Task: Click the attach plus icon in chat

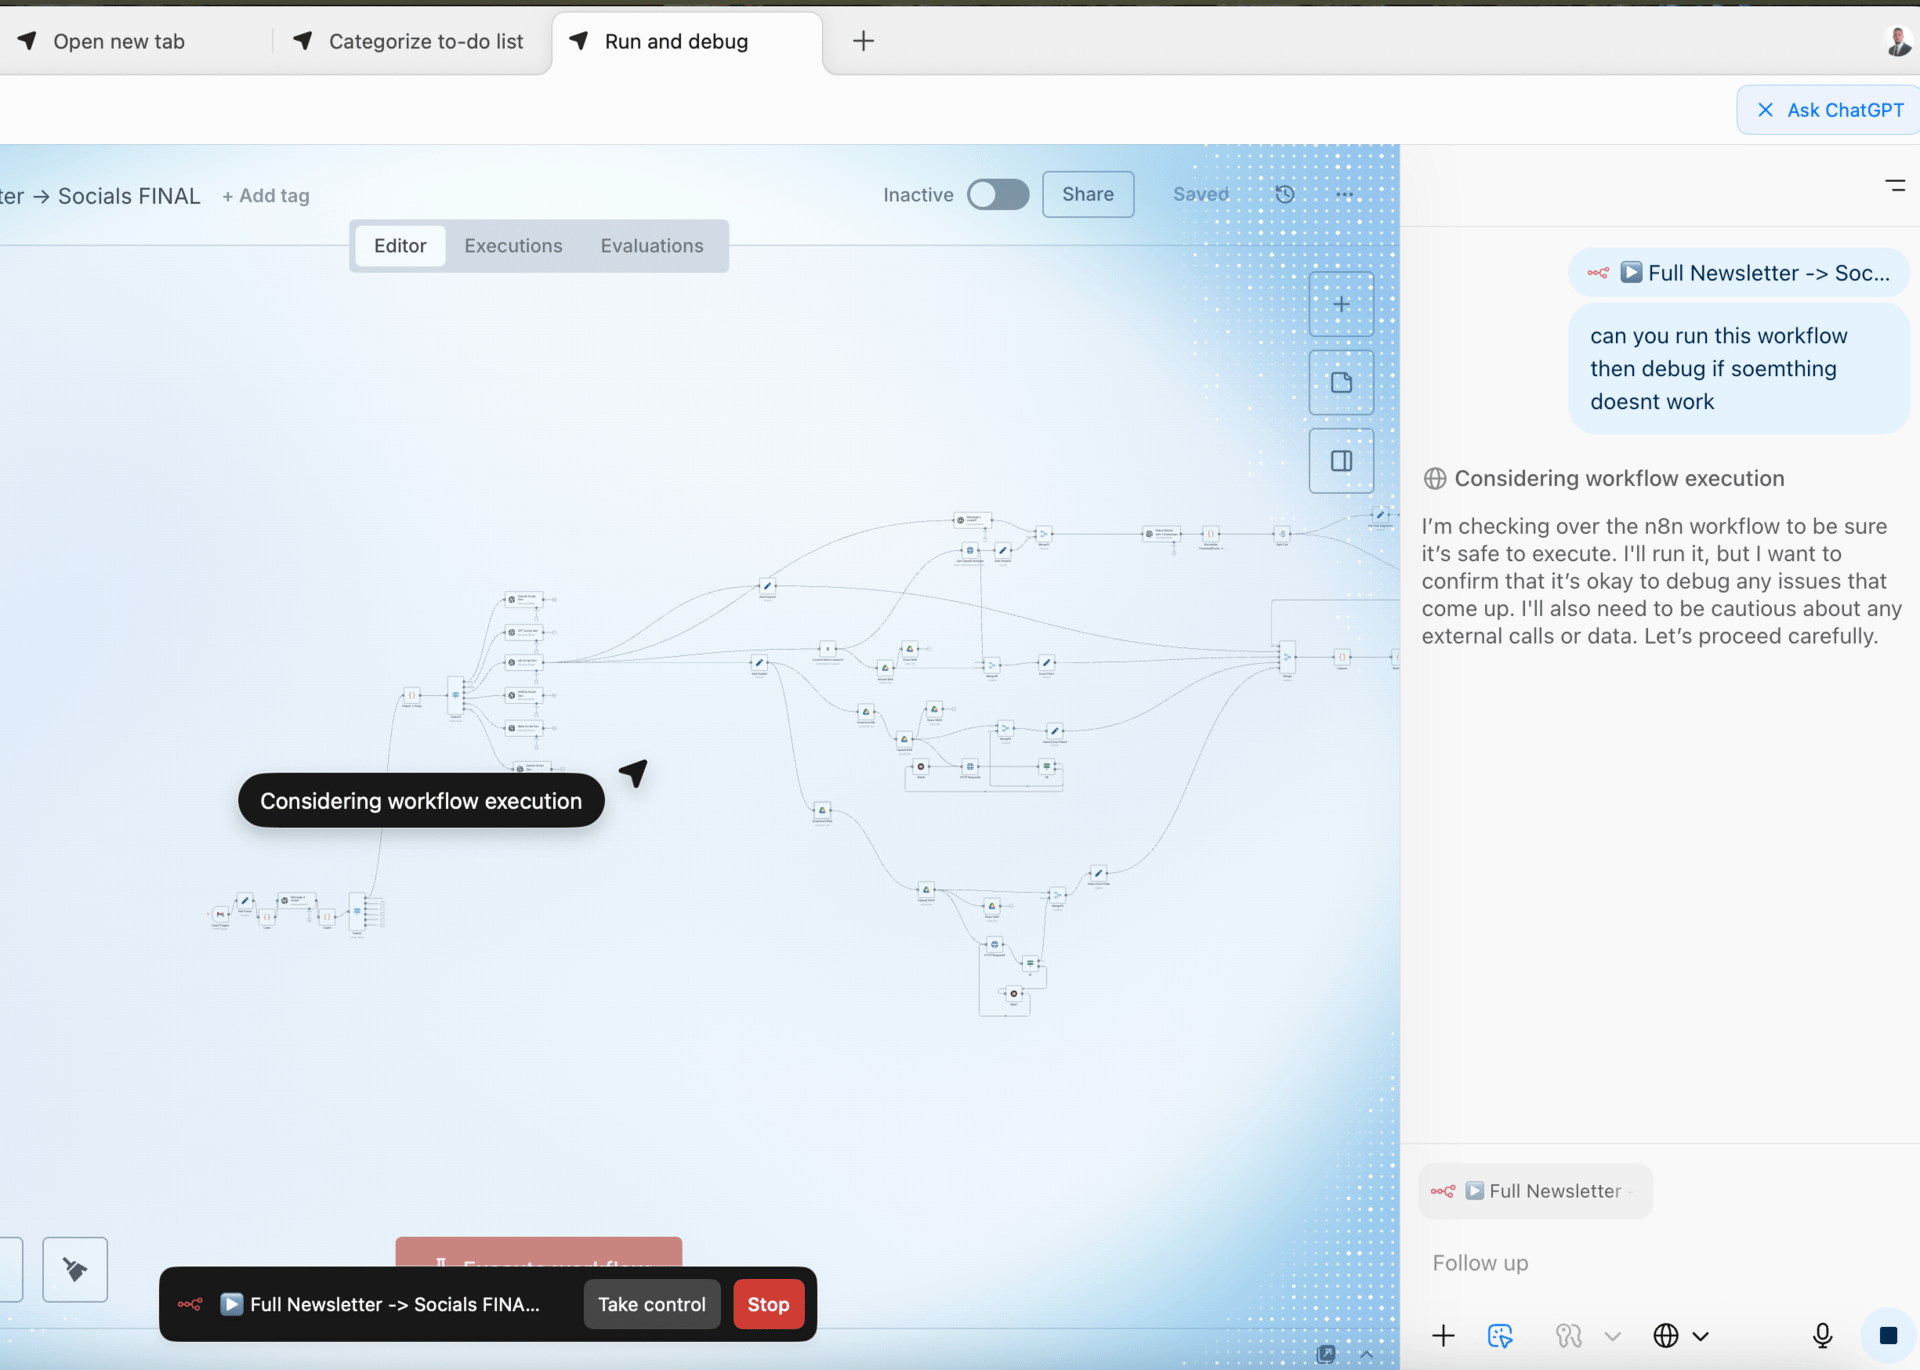Action: pyautogui.click(x=1443, y=1335)
